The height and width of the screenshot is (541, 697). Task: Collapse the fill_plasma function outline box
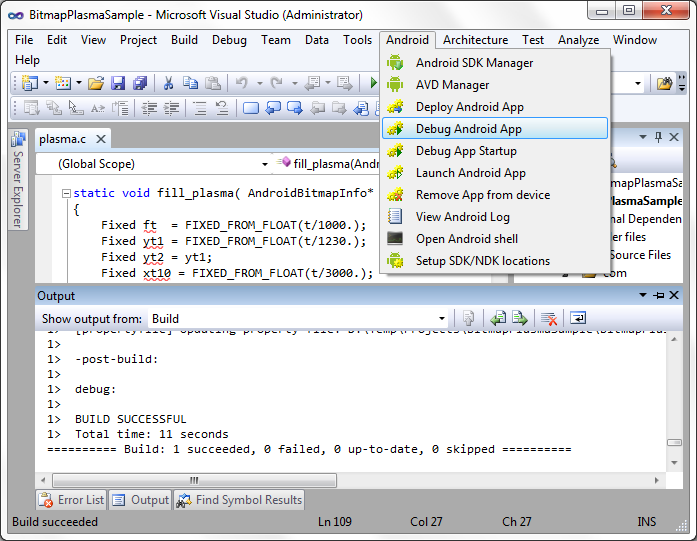click(67, 193)
